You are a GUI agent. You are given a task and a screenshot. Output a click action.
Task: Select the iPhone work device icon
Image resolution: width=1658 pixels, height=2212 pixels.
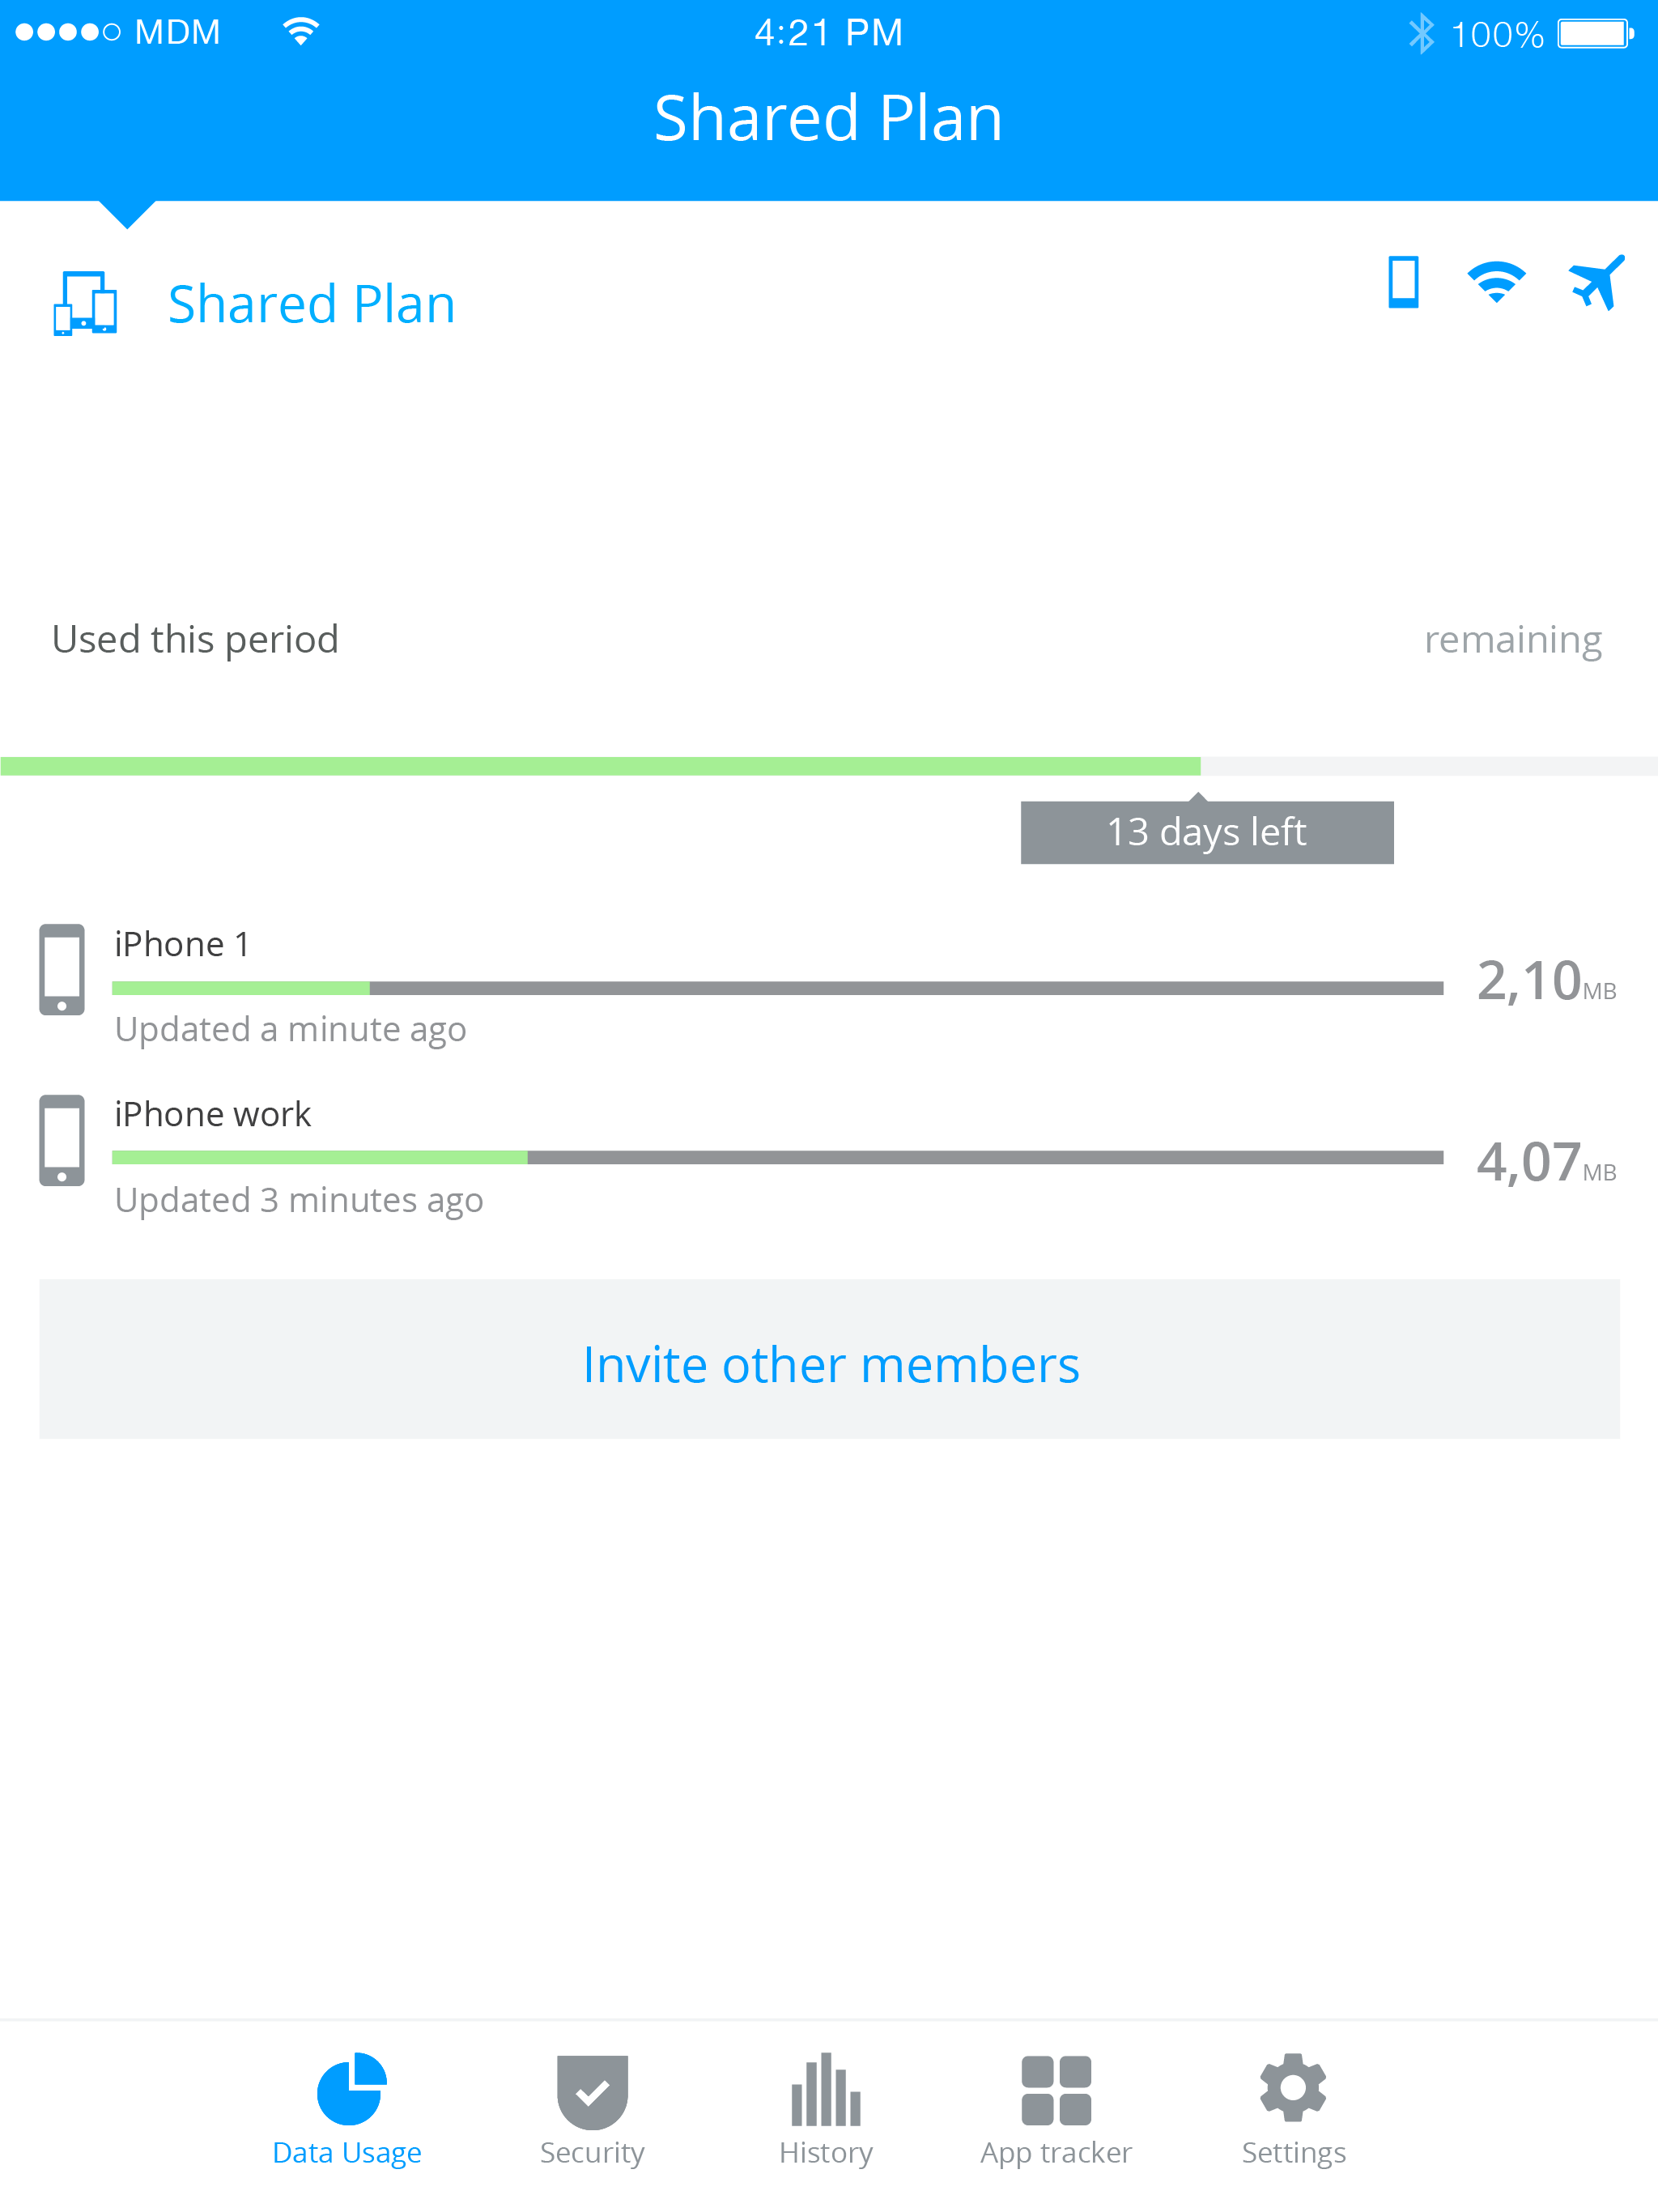click(62, 1140)
